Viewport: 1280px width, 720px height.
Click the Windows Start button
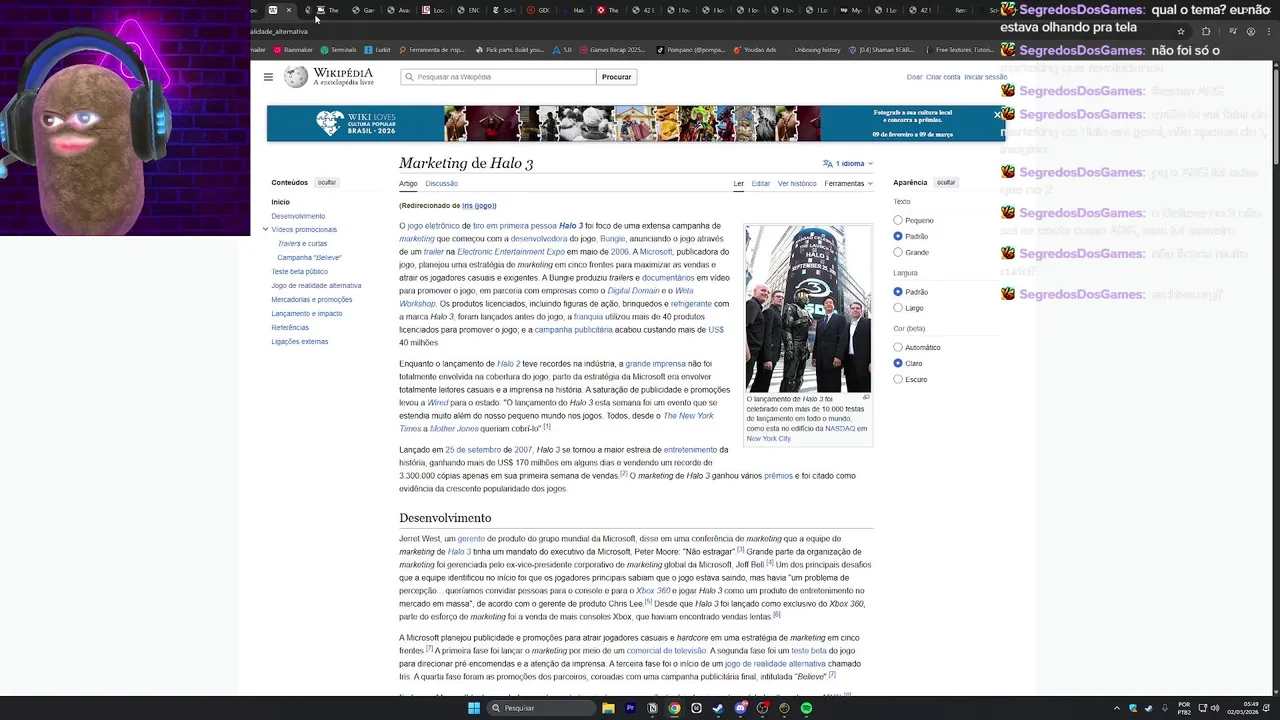click(474, 708)
